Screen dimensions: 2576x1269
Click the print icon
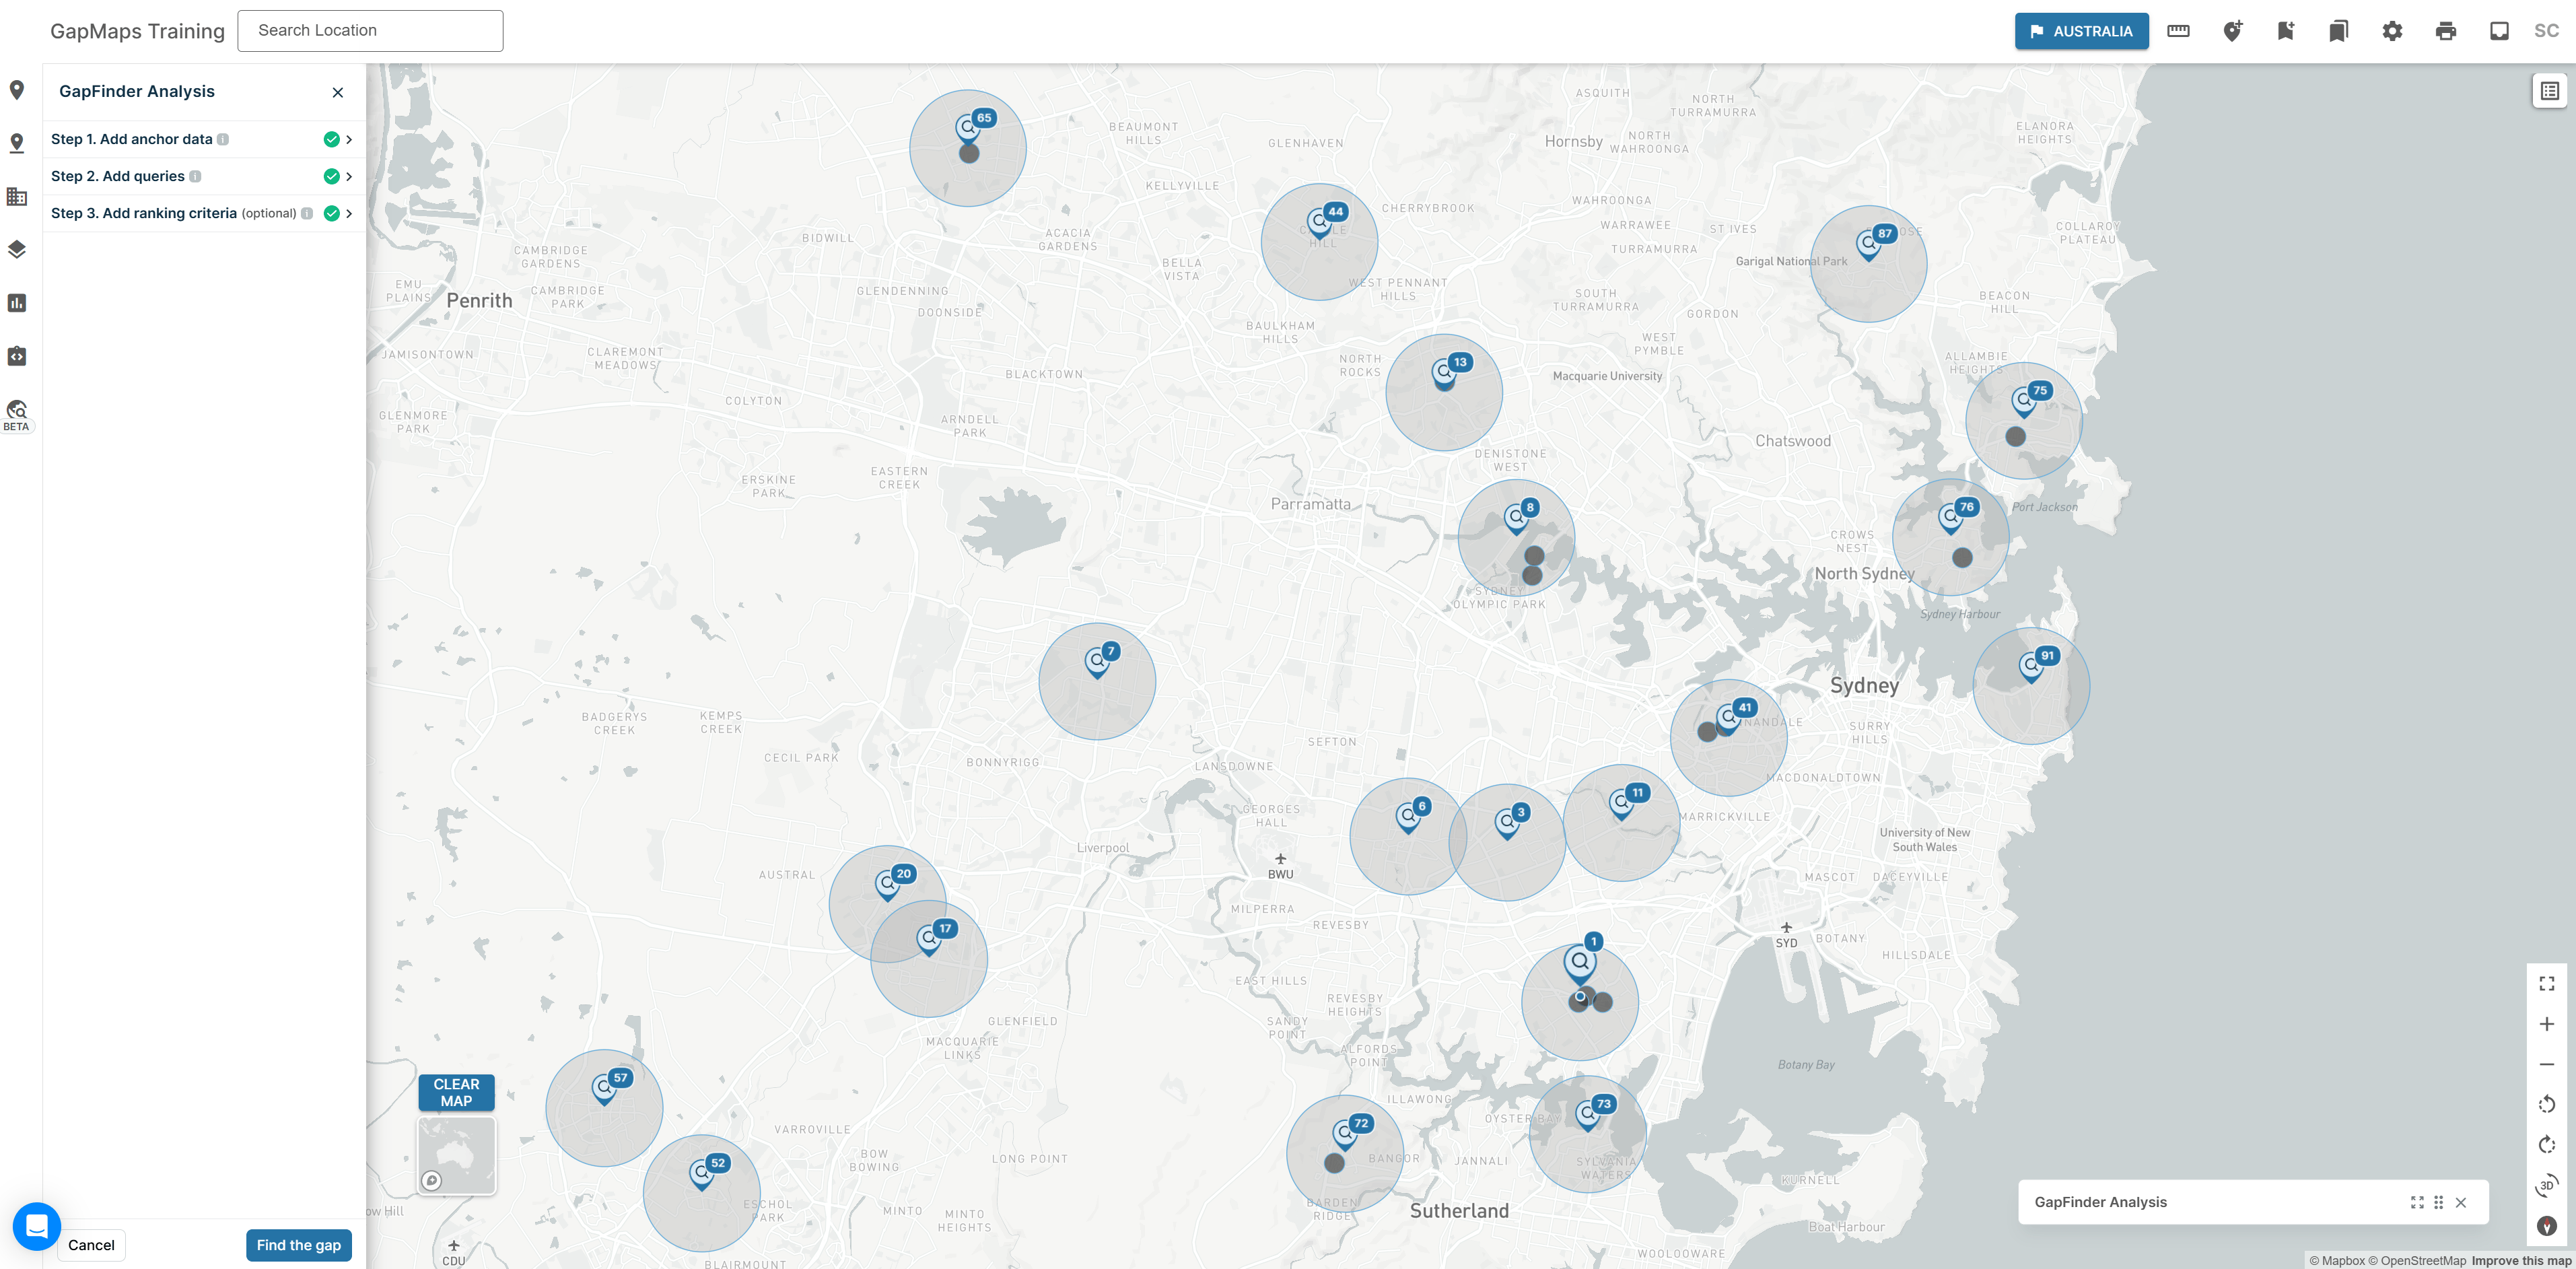(x=2446, y=31)
